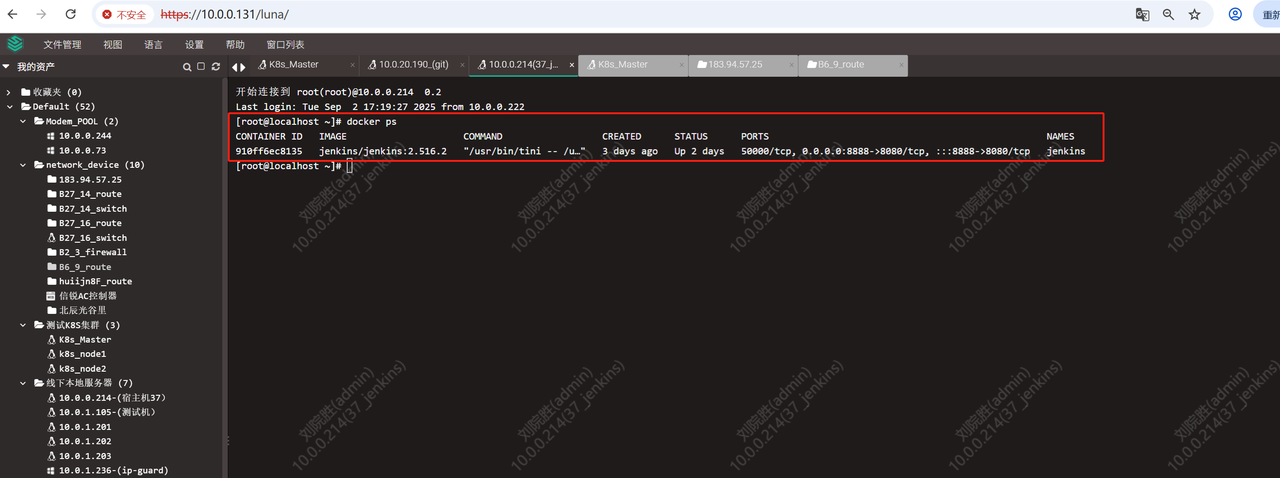
Task: Open the 文件管理 menu
Action: coord(62,45)
